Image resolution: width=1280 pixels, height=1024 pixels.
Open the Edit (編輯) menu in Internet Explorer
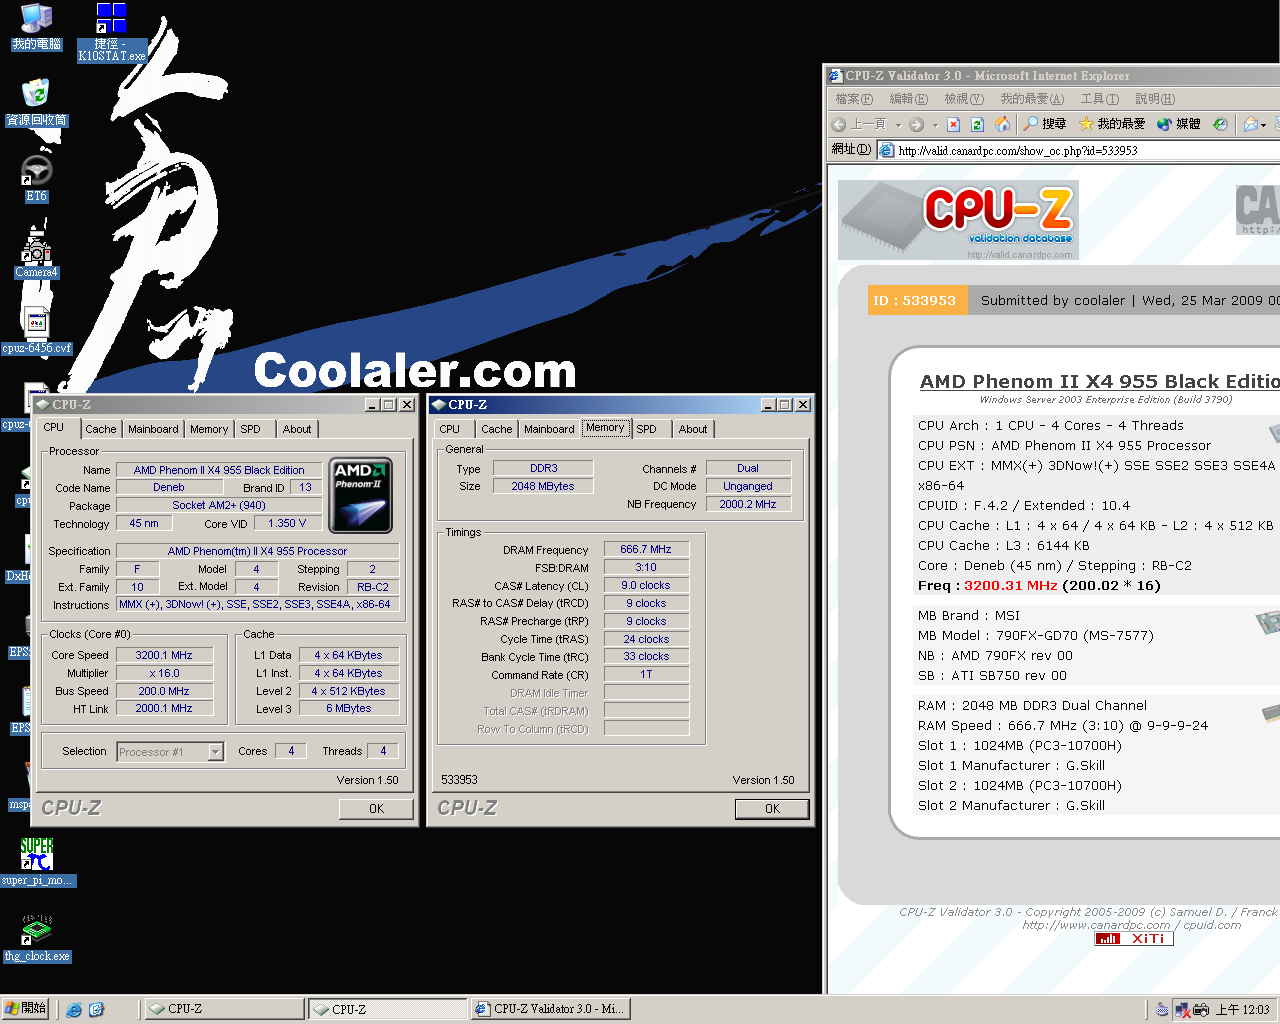click(908, 99)
